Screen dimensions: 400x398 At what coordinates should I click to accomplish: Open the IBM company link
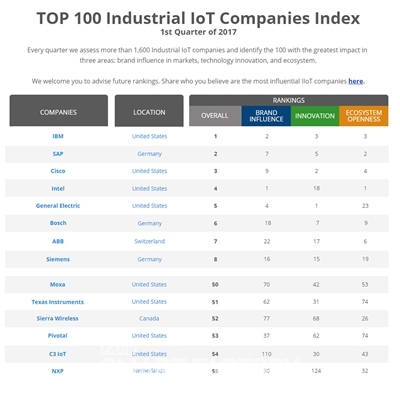58,136
